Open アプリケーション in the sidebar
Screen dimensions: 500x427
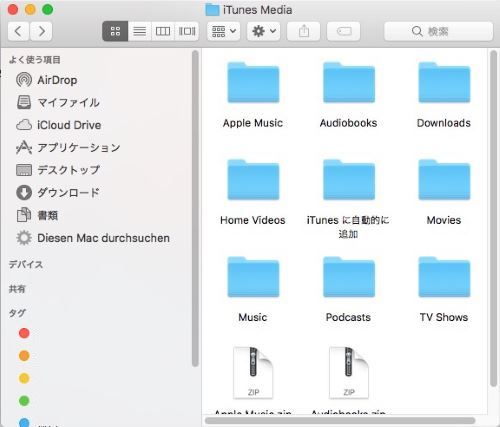[68, 147]
